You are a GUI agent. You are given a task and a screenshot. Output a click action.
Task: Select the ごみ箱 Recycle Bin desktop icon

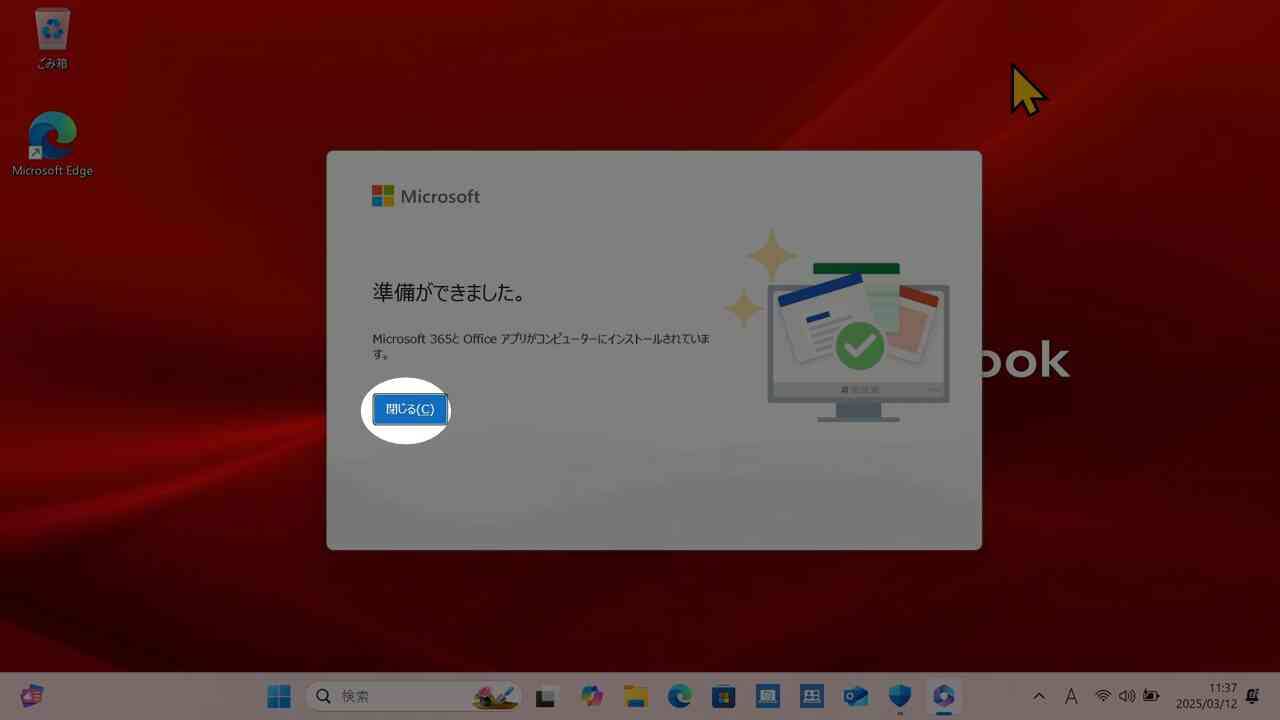(x=52, y=39)
